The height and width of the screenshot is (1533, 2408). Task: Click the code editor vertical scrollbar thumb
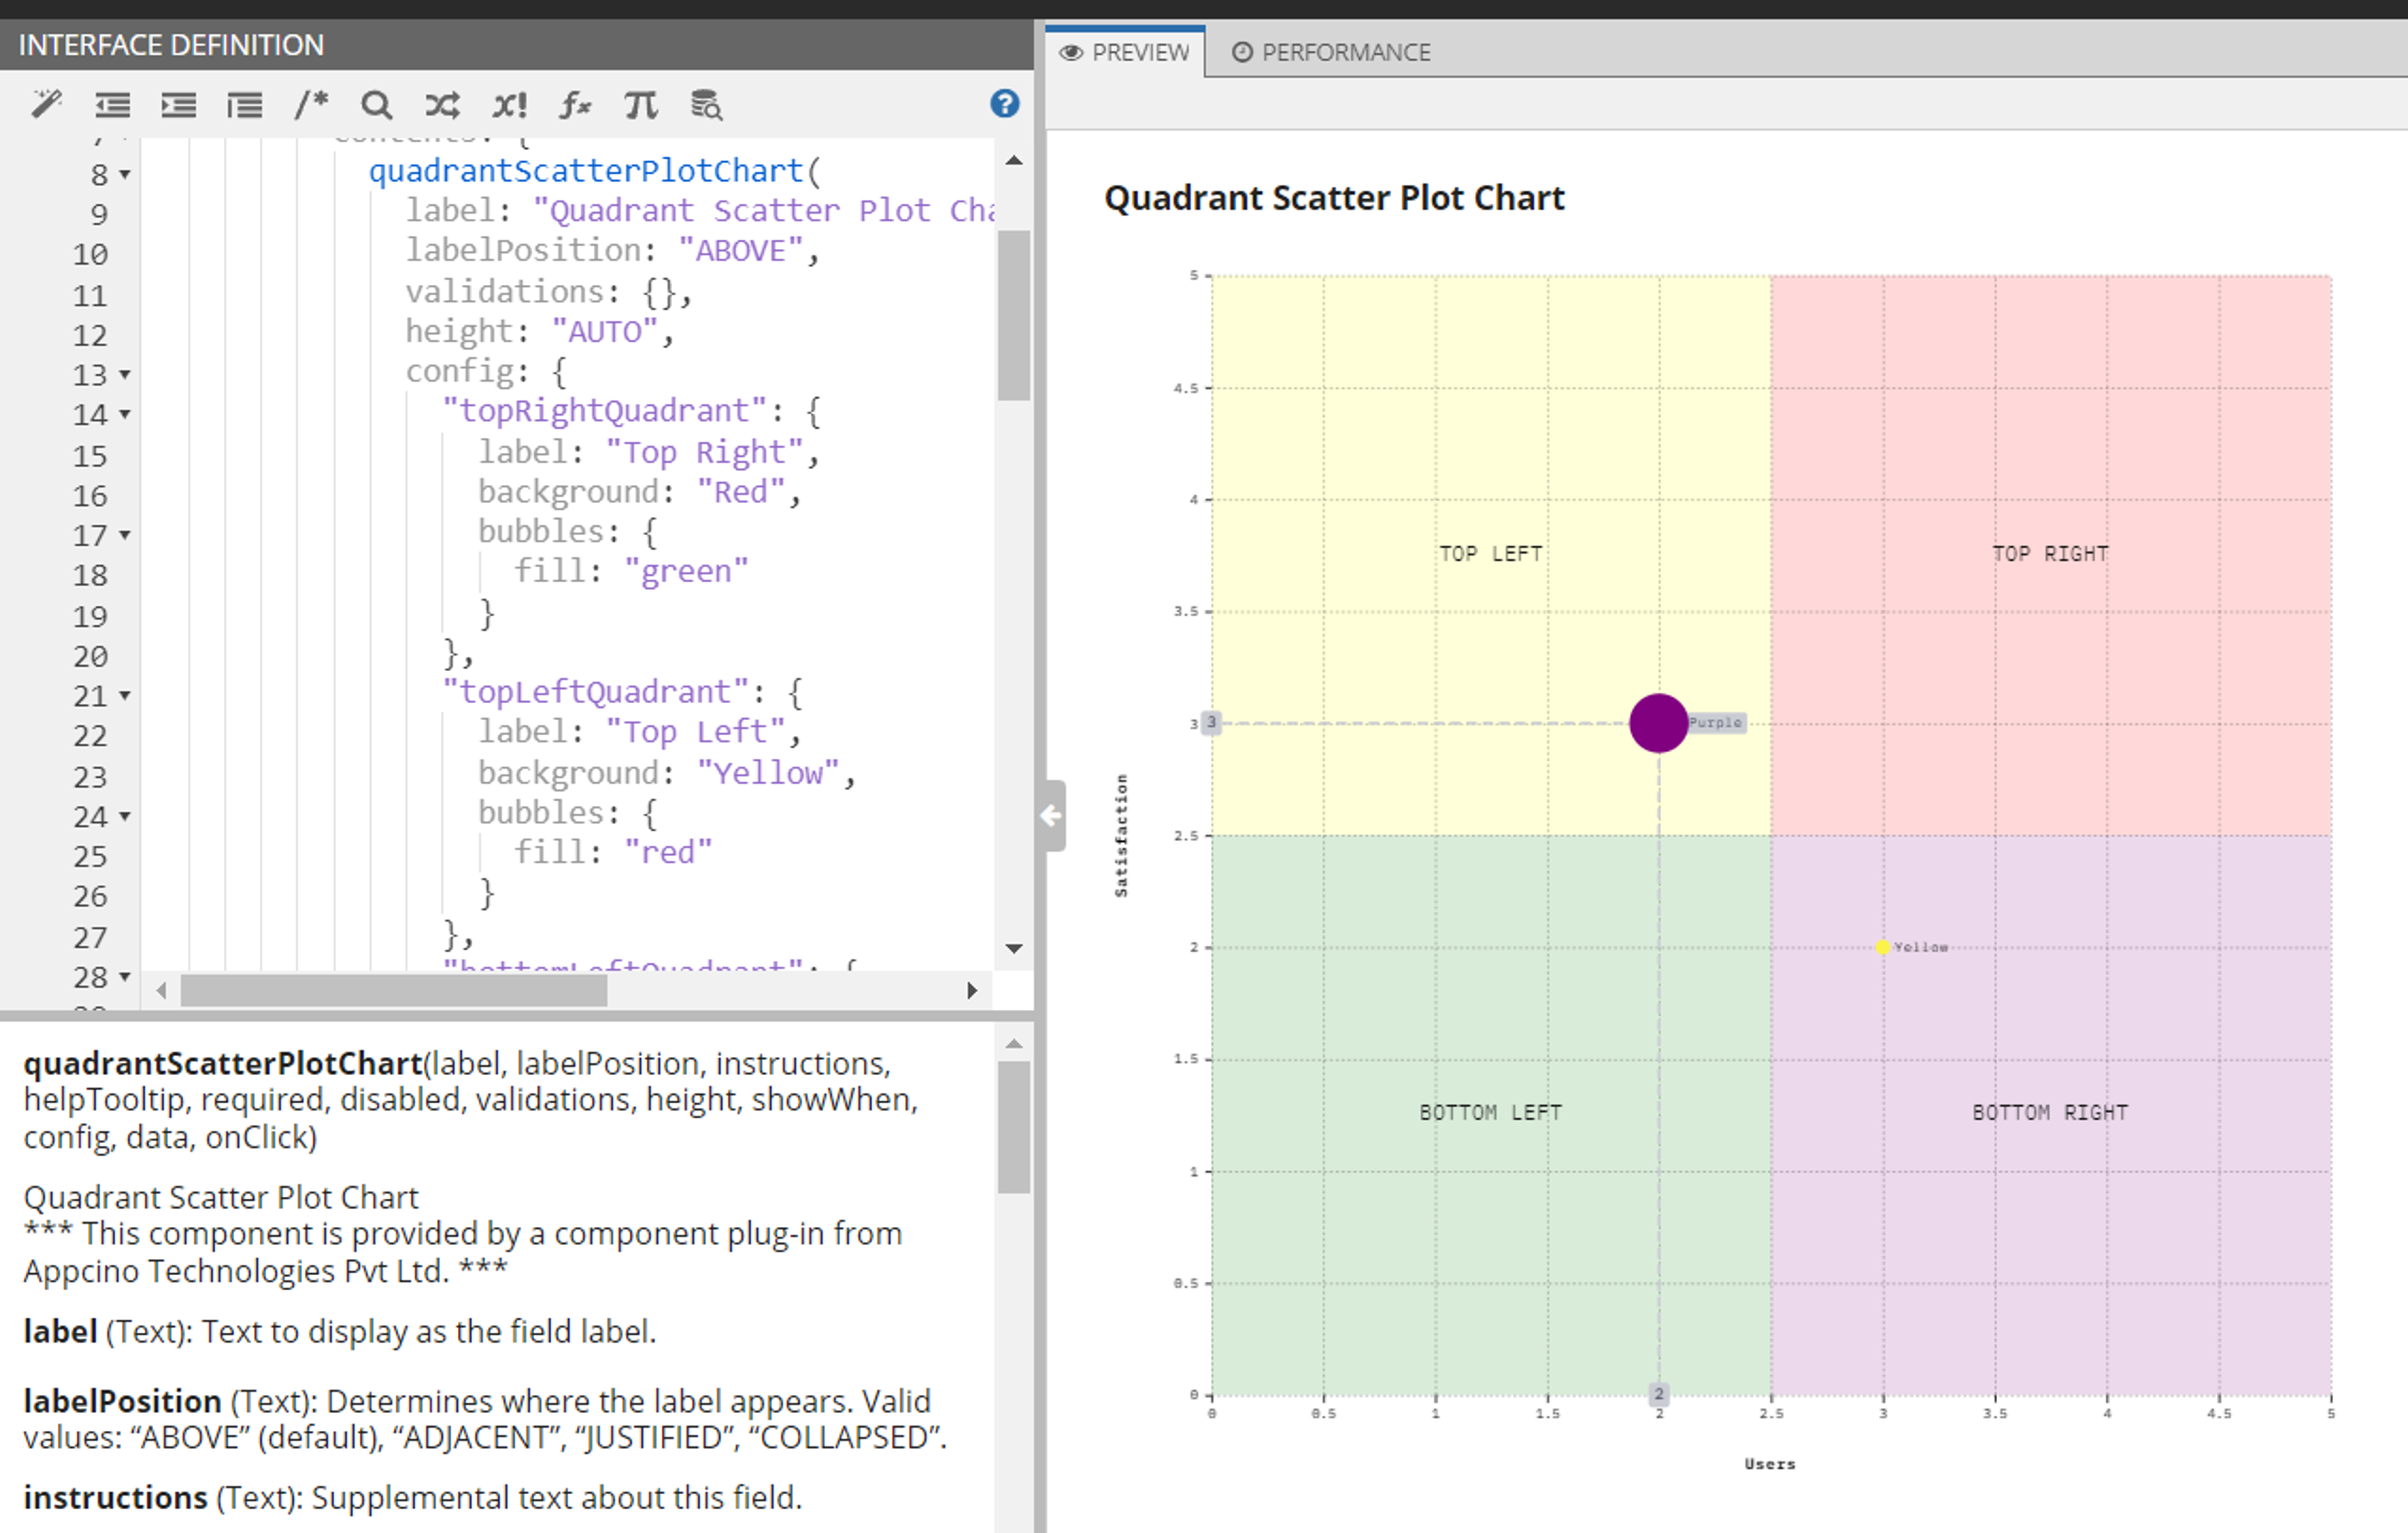click(1014, 315)
